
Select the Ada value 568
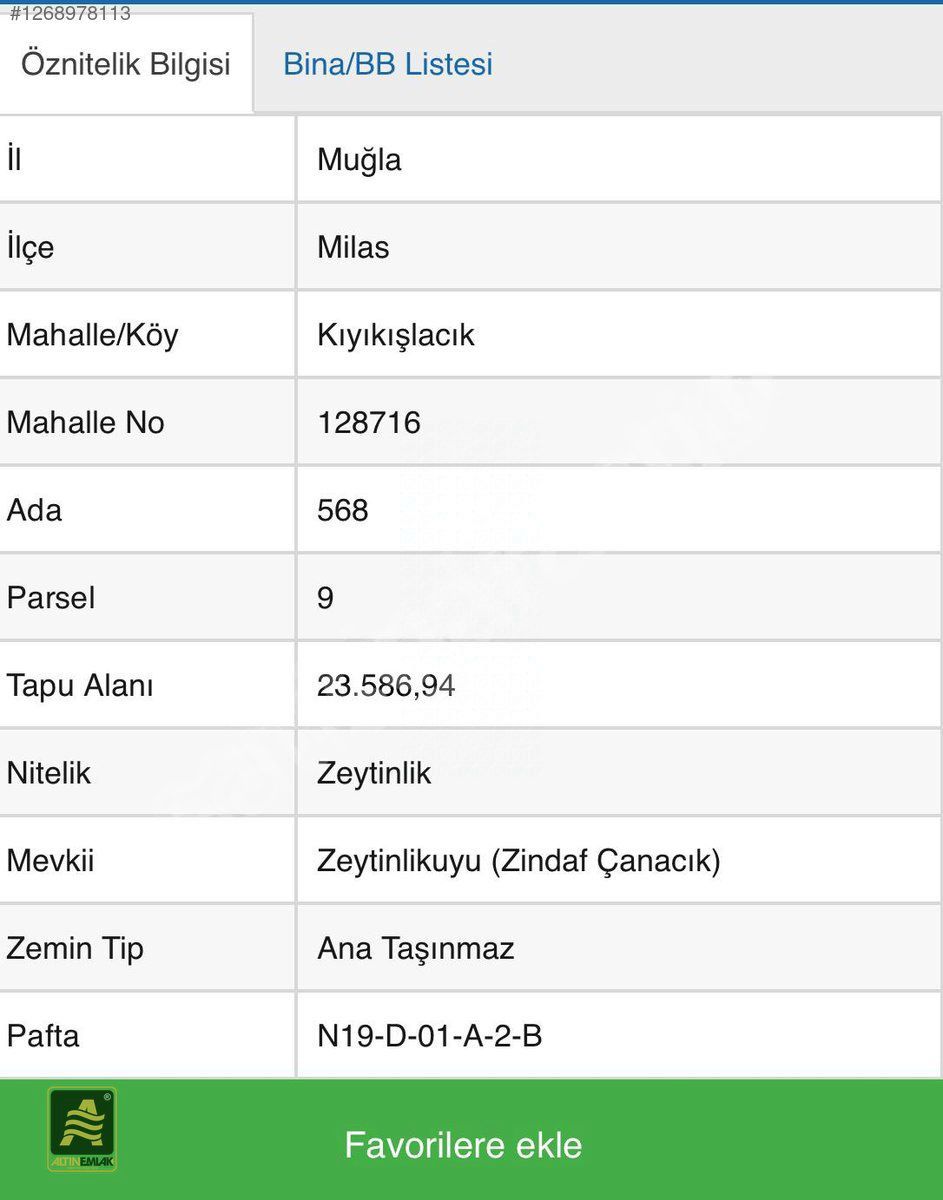pos(343,511)
